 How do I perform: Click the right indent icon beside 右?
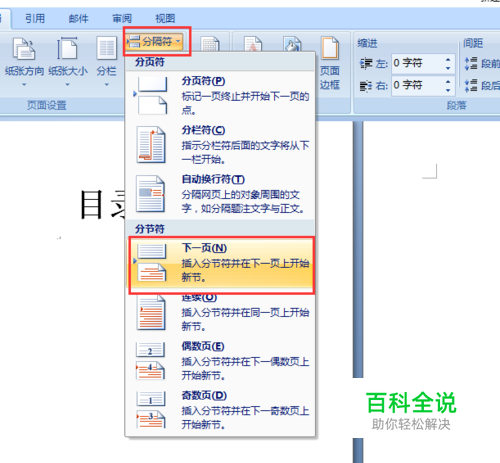tap(366, 86)
